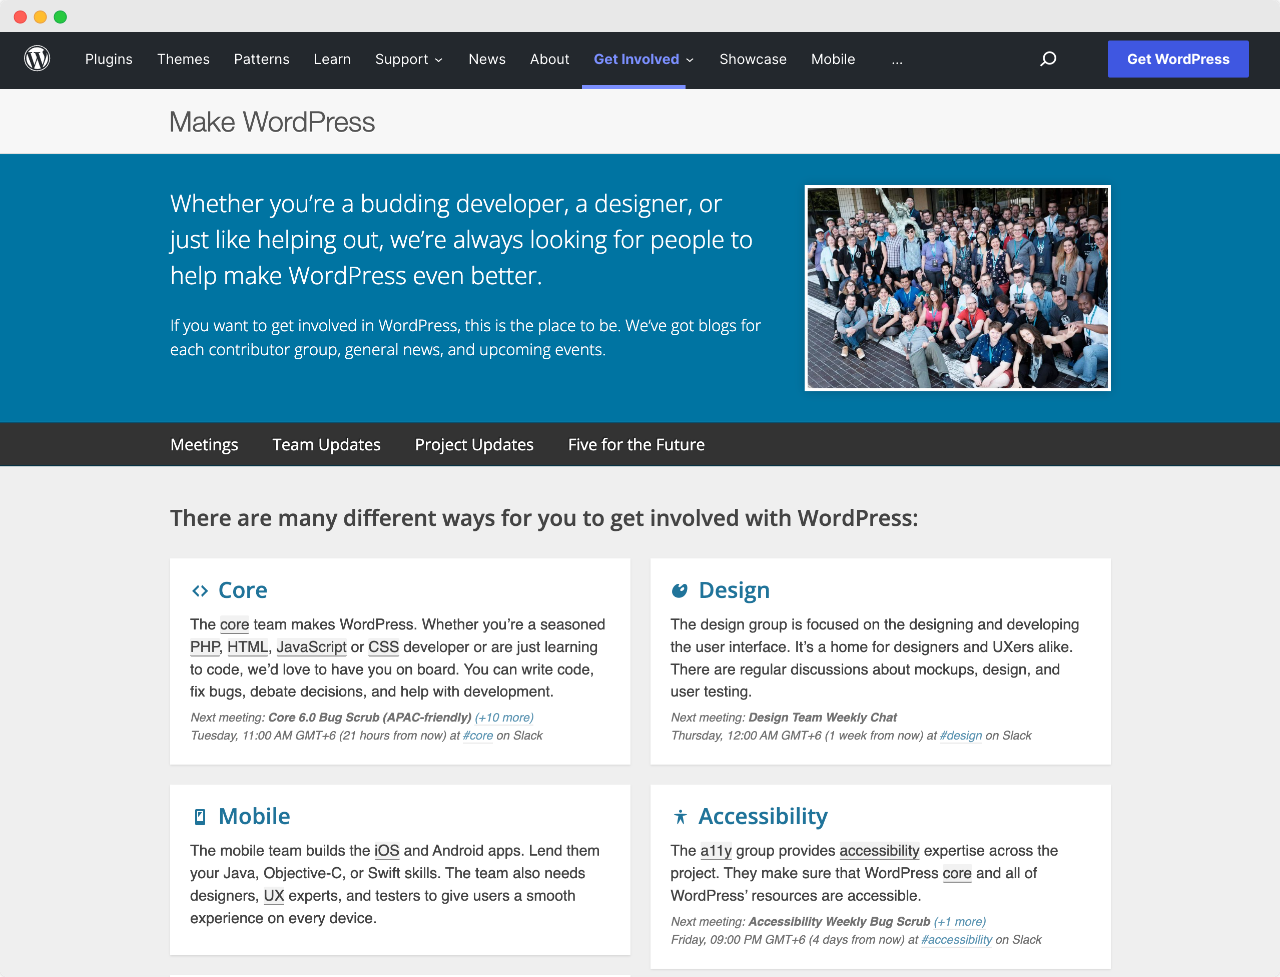Image resolution: width=1280 pixels, height=977 pixels.
Task: Open the Core team heading link
Action: pos(243,591)
